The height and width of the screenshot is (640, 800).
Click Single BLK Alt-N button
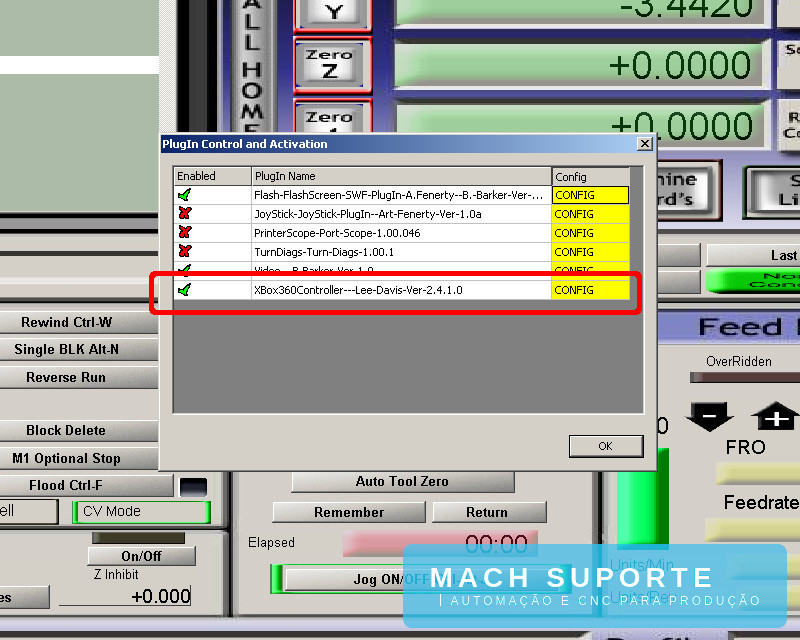click(x=78, y=350)
